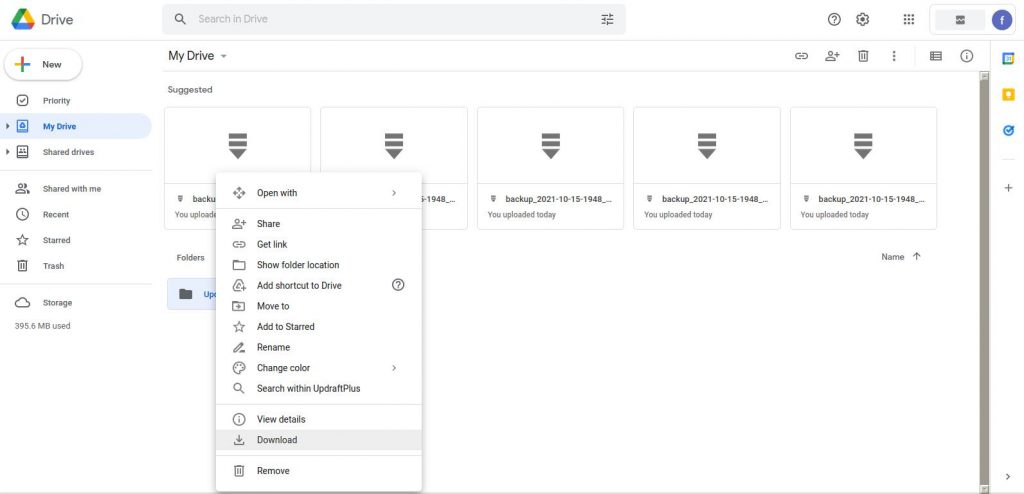The image size is (1024, 494).
Task: Open search options filter icon
Action: (607, 19)
